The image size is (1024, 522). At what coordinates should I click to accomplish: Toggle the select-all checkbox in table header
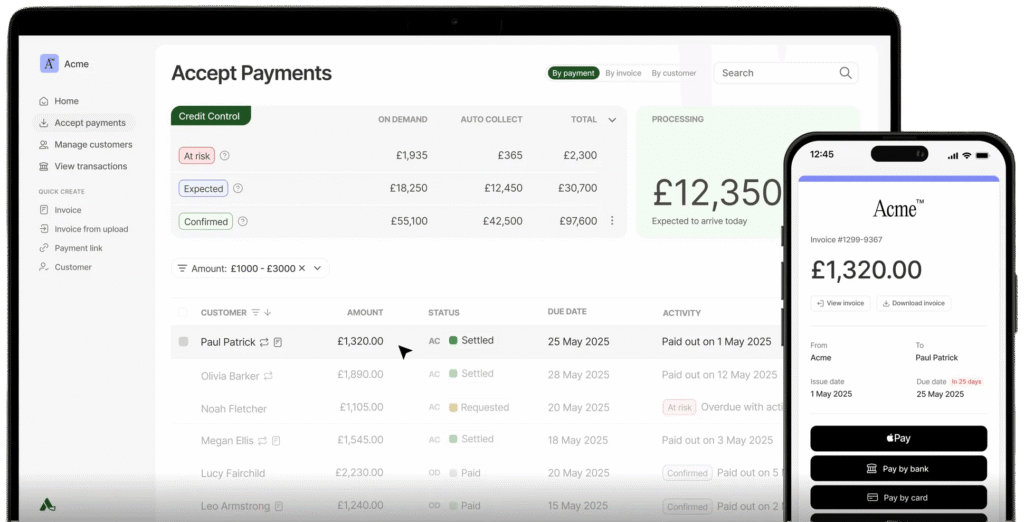point(183,313)
